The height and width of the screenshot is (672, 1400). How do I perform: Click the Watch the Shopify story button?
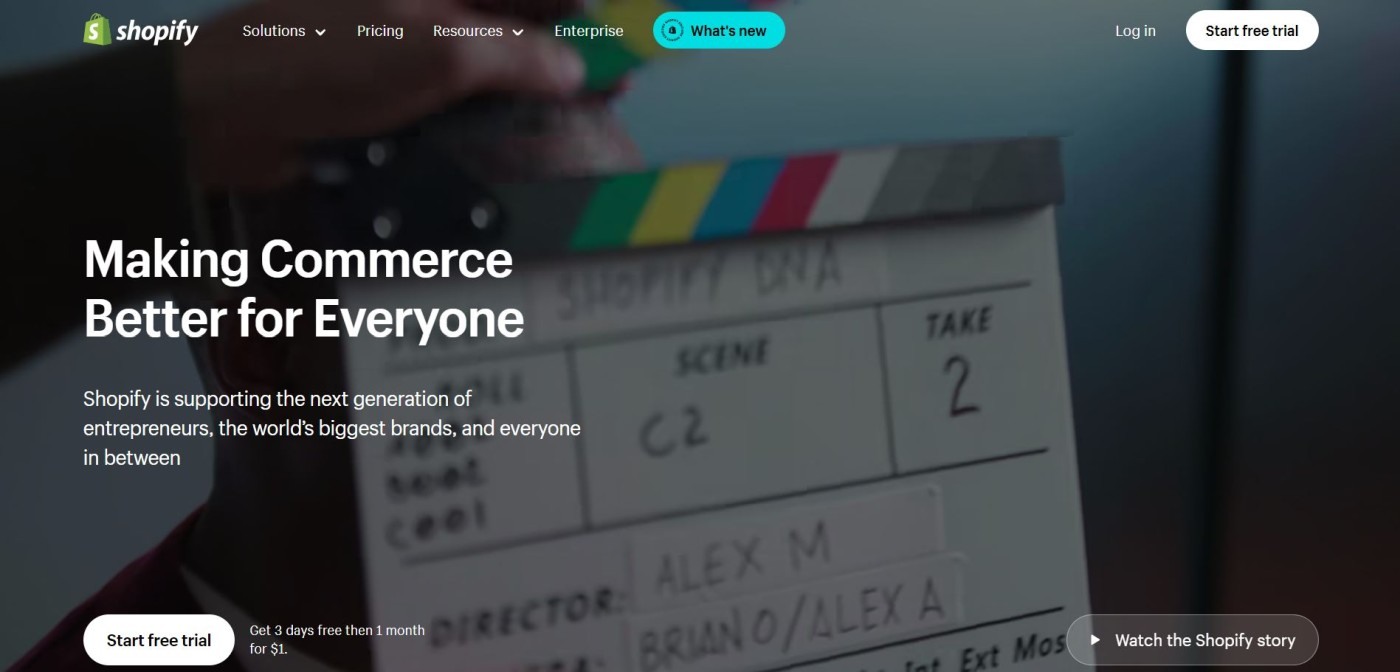pyautogui.click(x=1192, y=640)
